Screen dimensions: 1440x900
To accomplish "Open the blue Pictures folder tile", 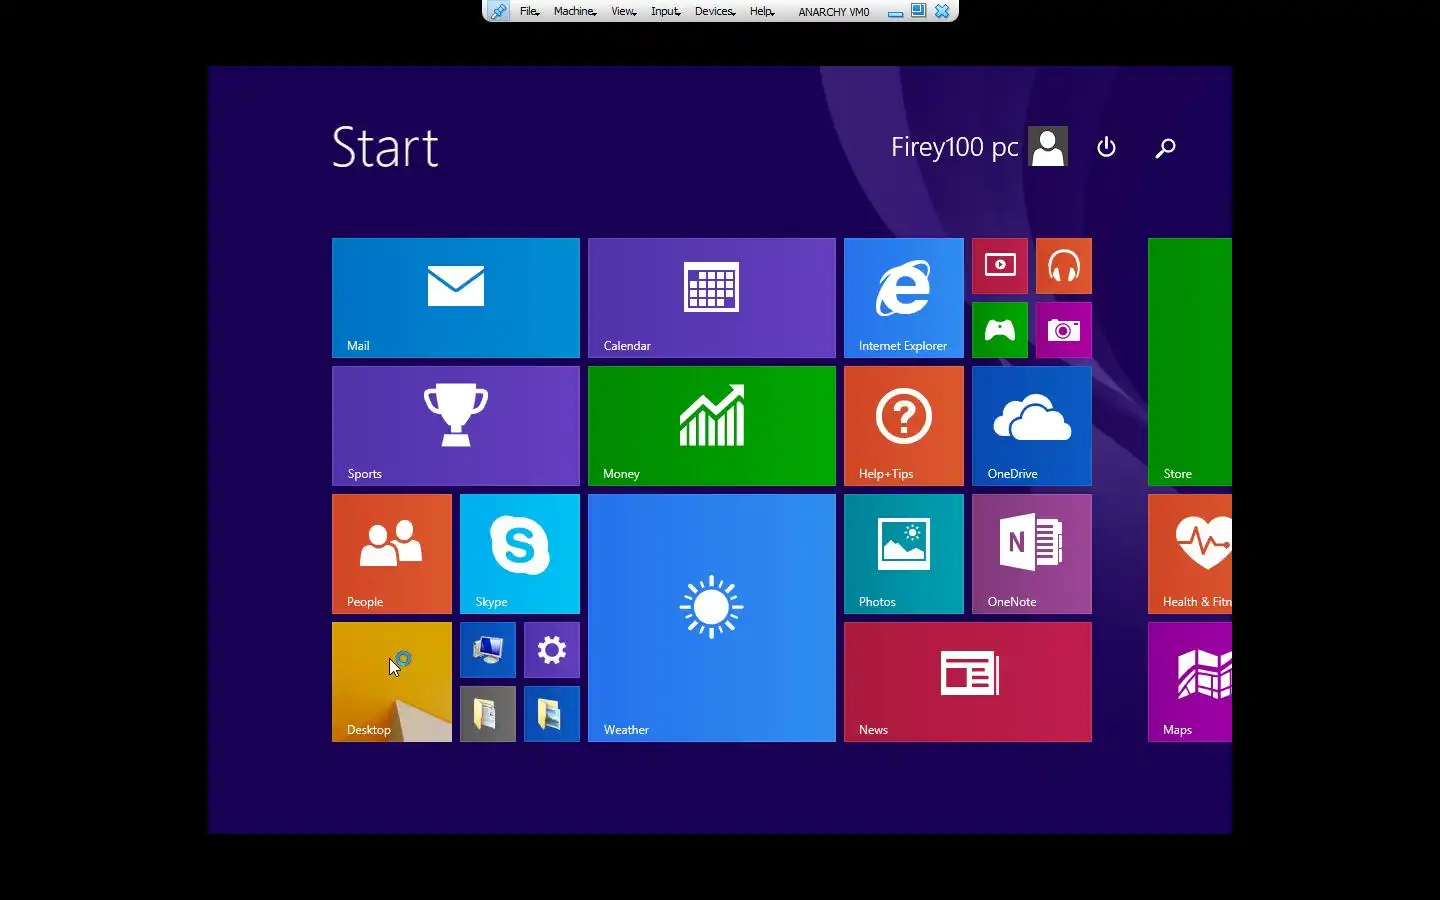I will tap(552, 714).
